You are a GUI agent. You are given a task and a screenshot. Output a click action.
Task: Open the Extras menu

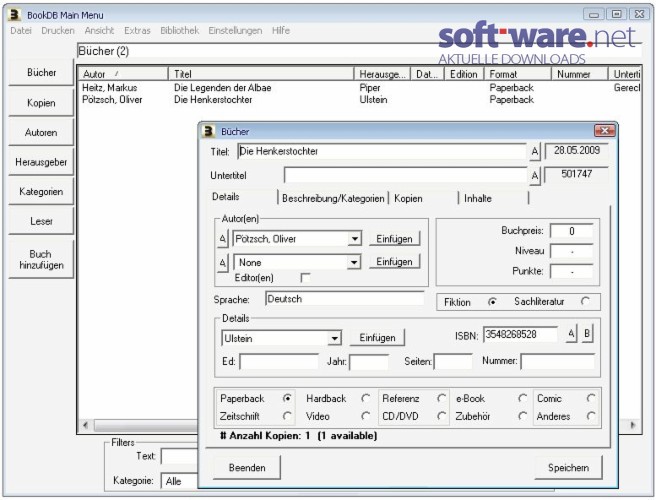tap(137, 31)
